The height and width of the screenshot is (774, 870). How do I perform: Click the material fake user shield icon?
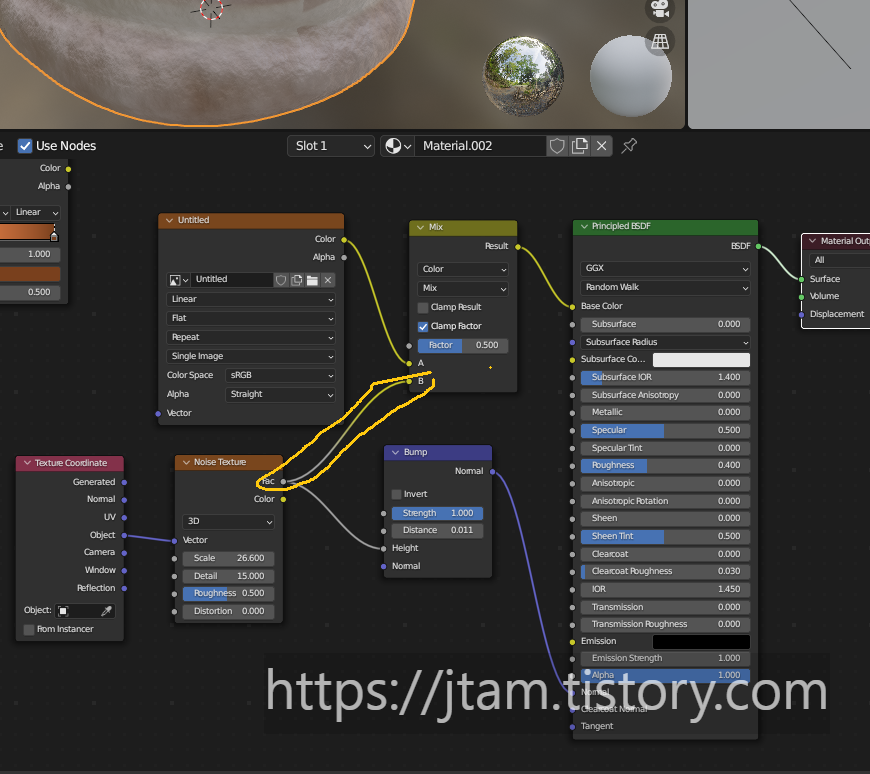click(x=557, y=146)
